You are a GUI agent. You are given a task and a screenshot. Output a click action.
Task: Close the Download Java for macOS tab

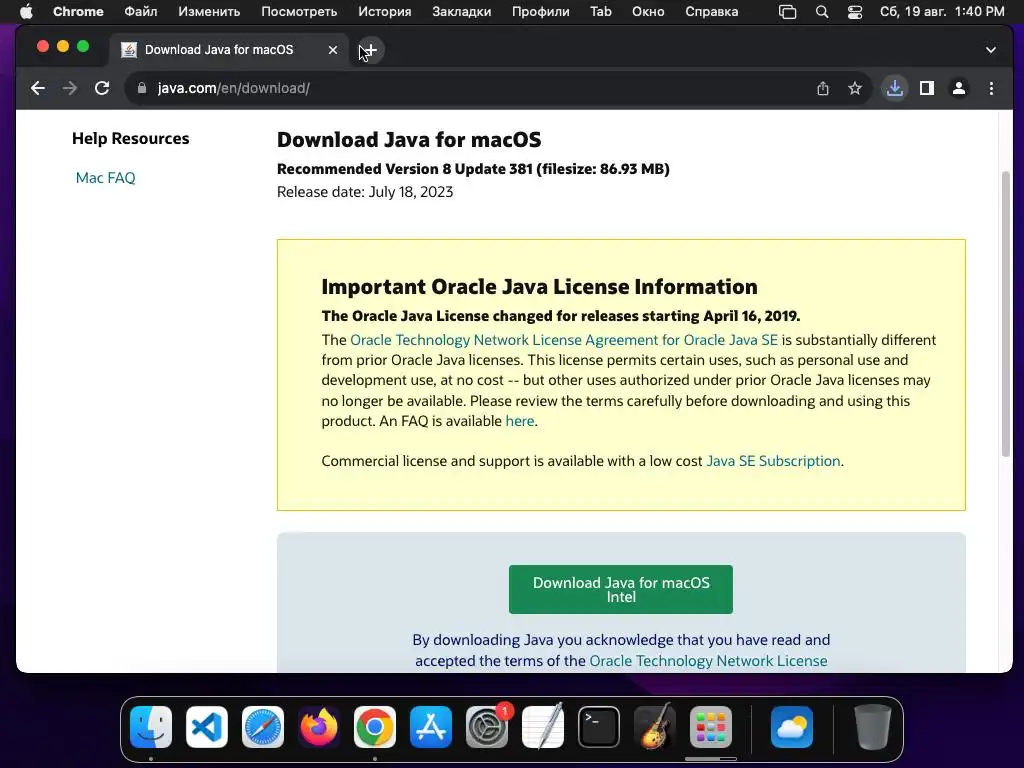(x=332, y=50)
